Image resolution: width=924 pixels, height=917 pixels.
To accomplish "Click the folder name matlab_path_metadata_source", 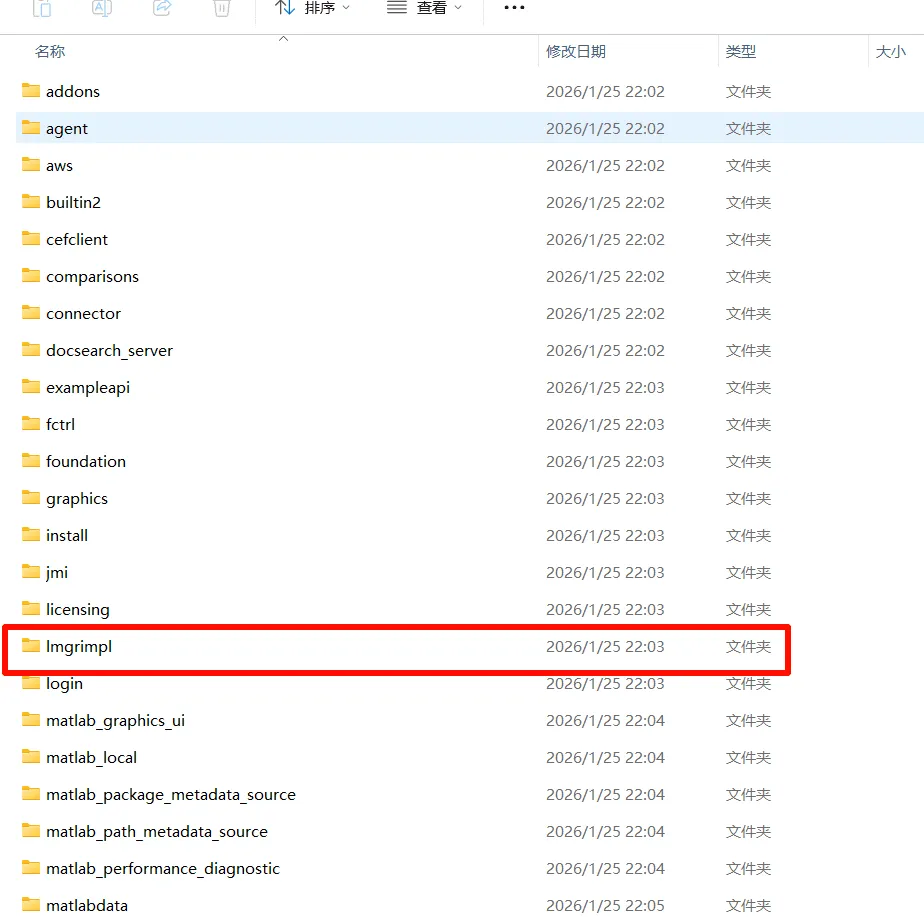I will [x=157, y=832].
